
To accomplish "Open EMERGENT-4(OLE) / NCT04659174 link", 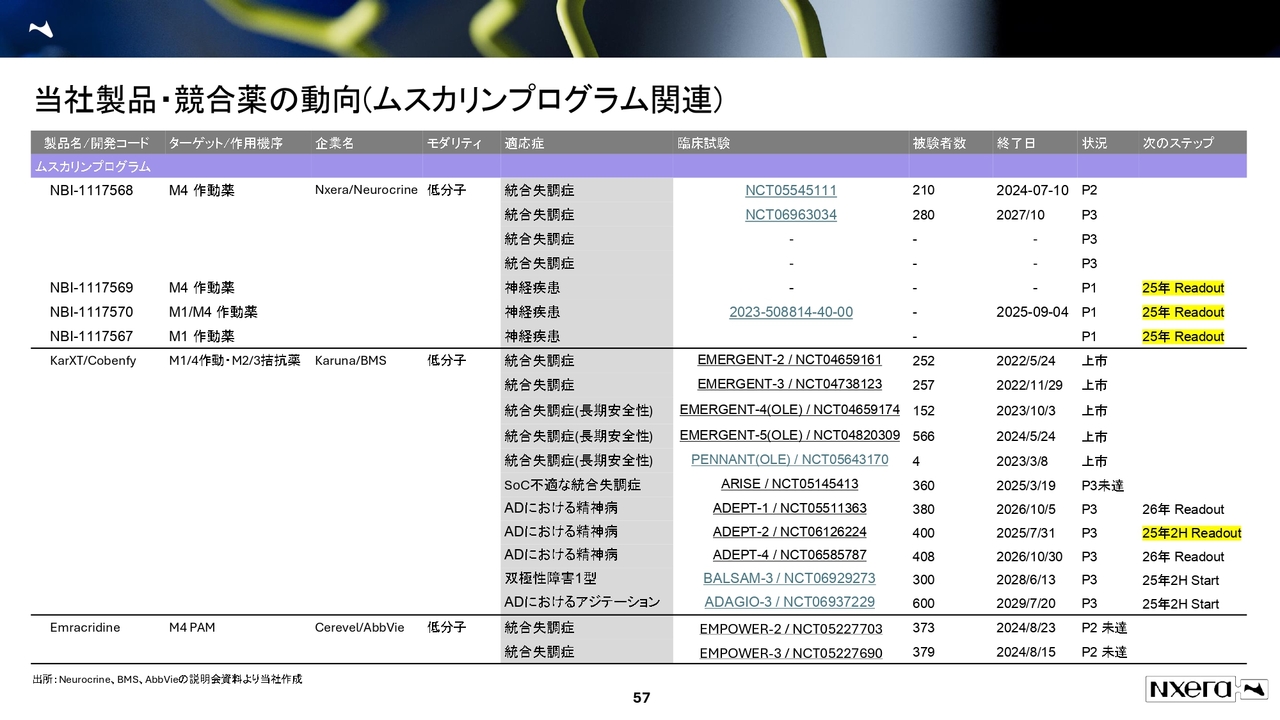I will (x=789, y=409).
